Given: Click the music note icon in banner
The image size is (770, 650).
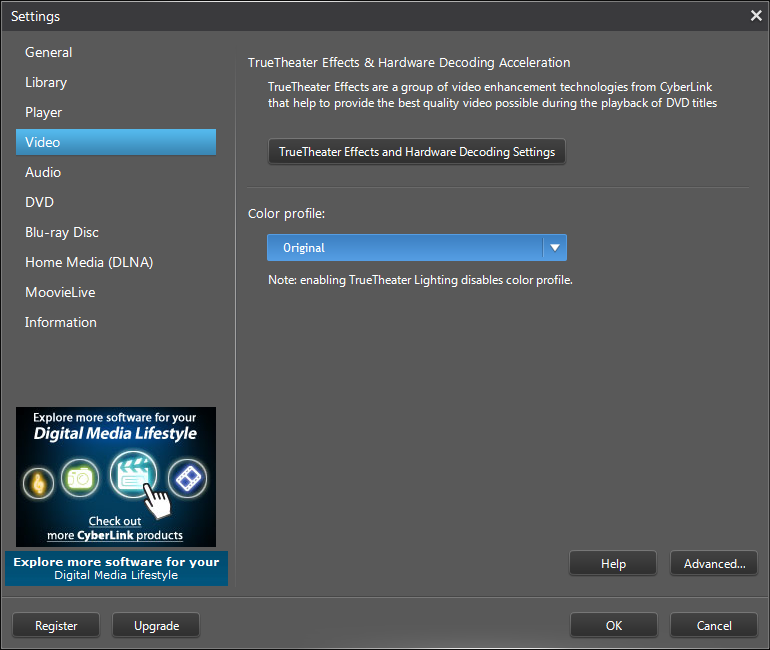Looking at the screenshot, I should click(40, 482).
